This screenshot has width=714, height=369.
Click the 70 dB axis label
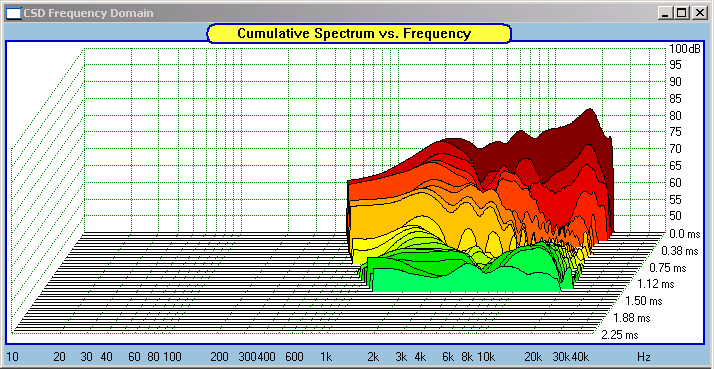coord(675,149)
